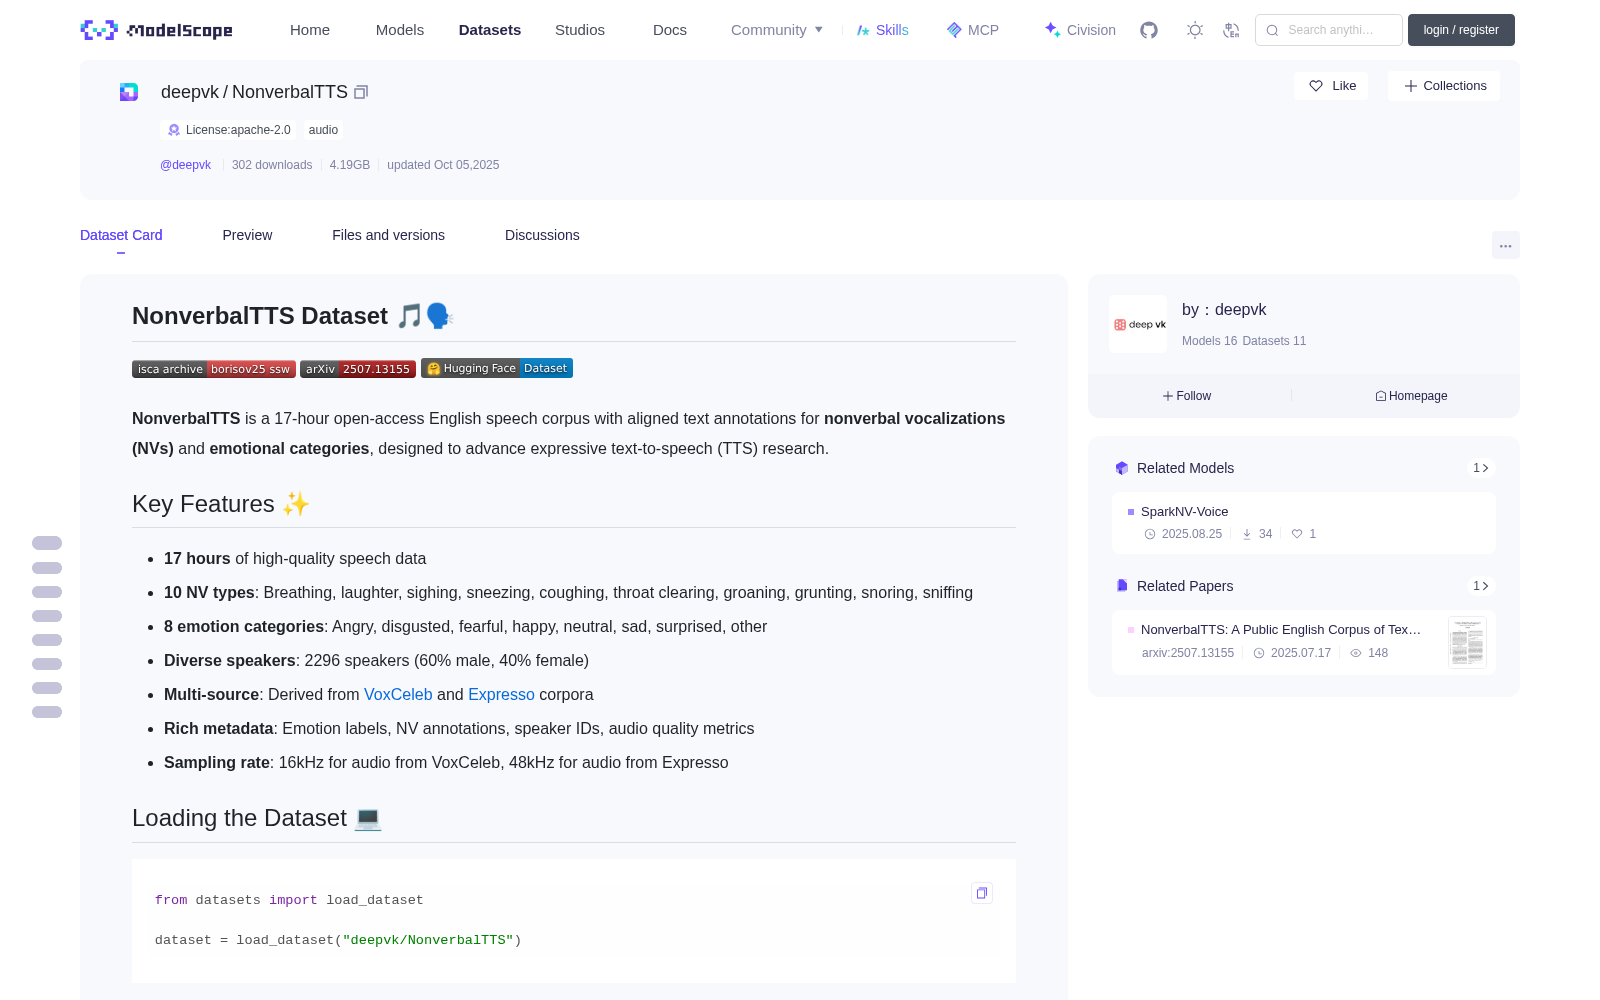The width and height of the screenshot is (1600, 1000).
Task: Copy the code block snippet
Action: [x=982, y=893]
